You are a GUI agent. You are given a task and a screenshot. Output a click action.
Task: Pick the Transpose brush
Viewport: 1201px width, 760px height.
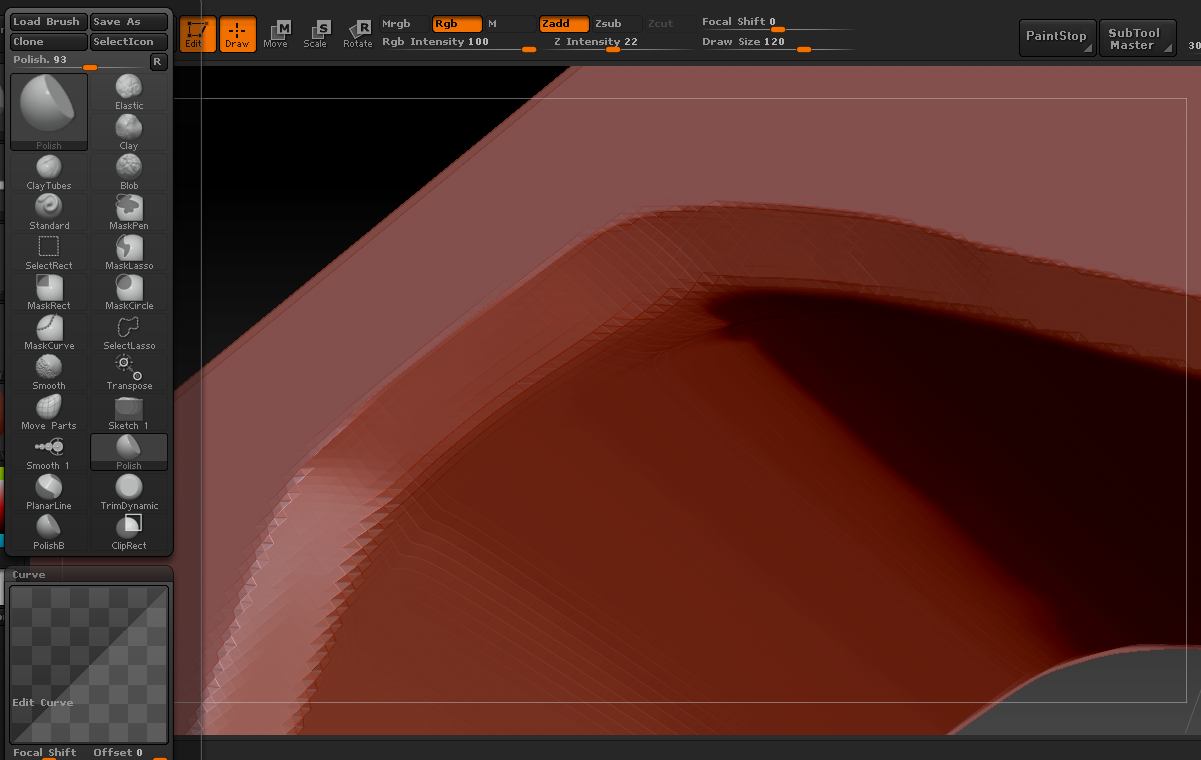[x=129, y=372]
